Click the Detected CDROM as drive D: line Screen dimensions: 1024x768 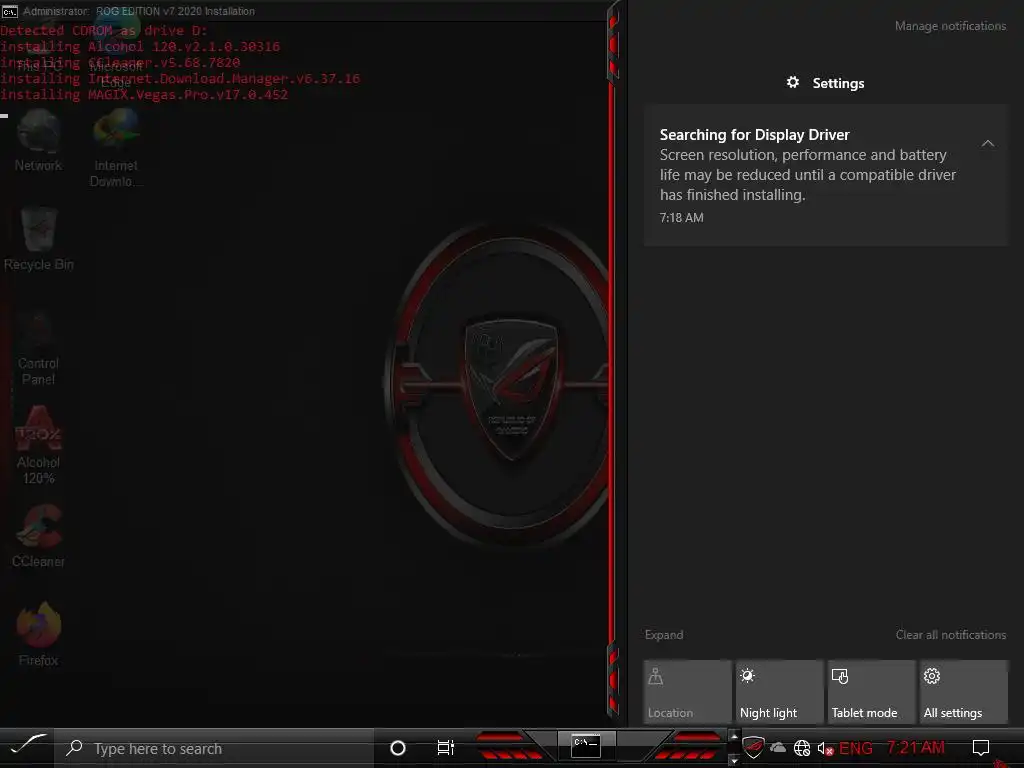[103, 31]
